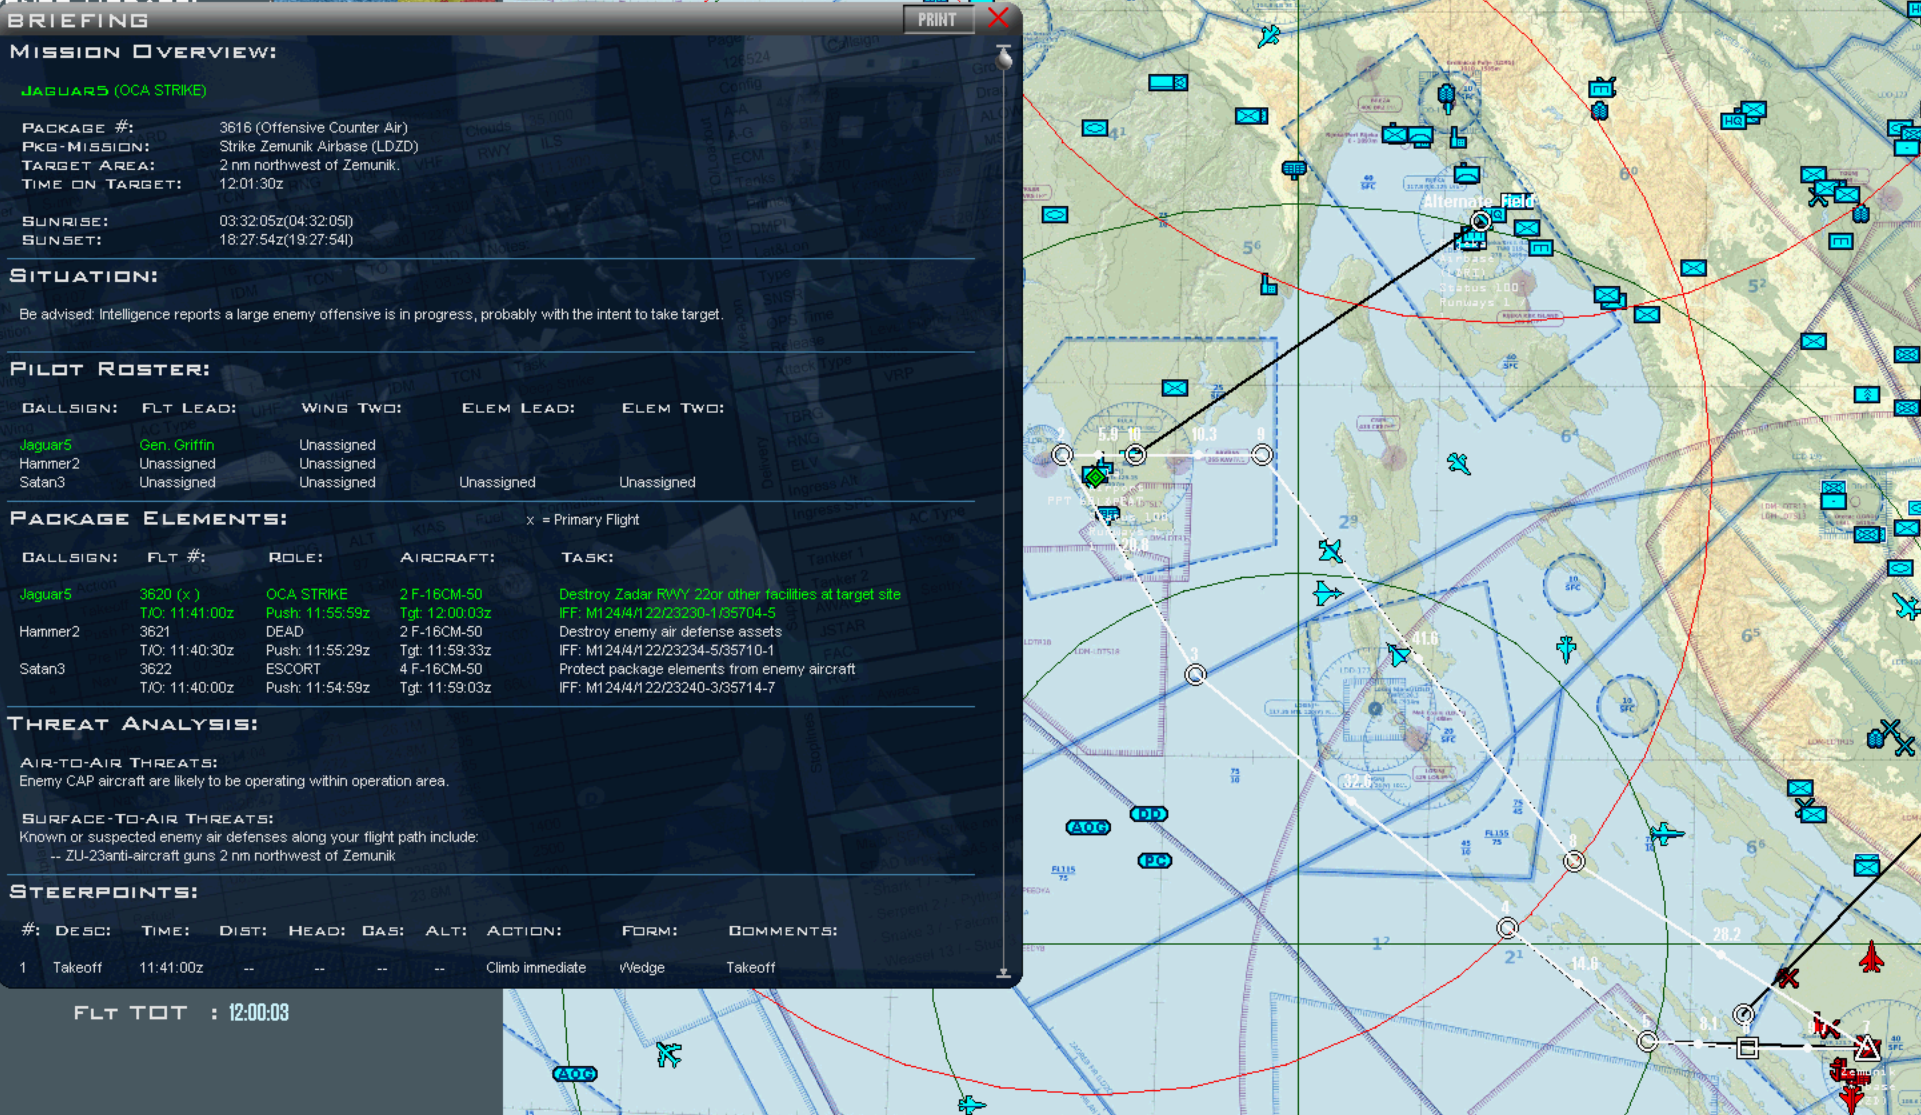
Task: Click flight number 3621 in Package Elements
Action: pyautogui.click(x=155, y=632)
